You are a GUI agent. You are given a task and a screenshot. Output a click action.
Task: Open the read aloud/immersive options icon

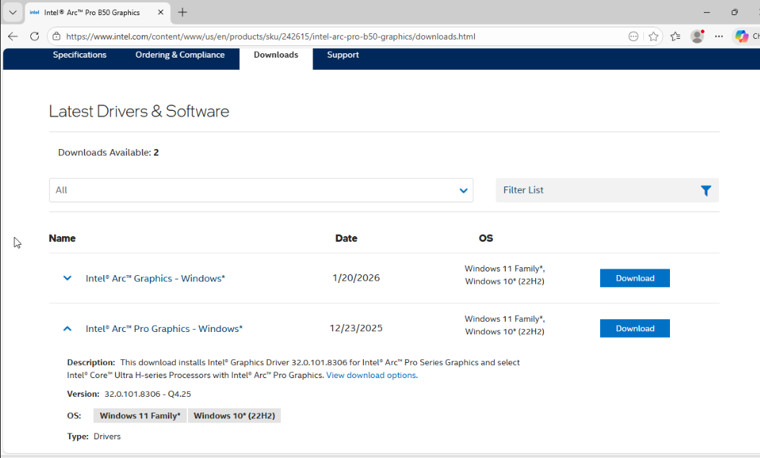pyautogui.click(x=633, y=36)
